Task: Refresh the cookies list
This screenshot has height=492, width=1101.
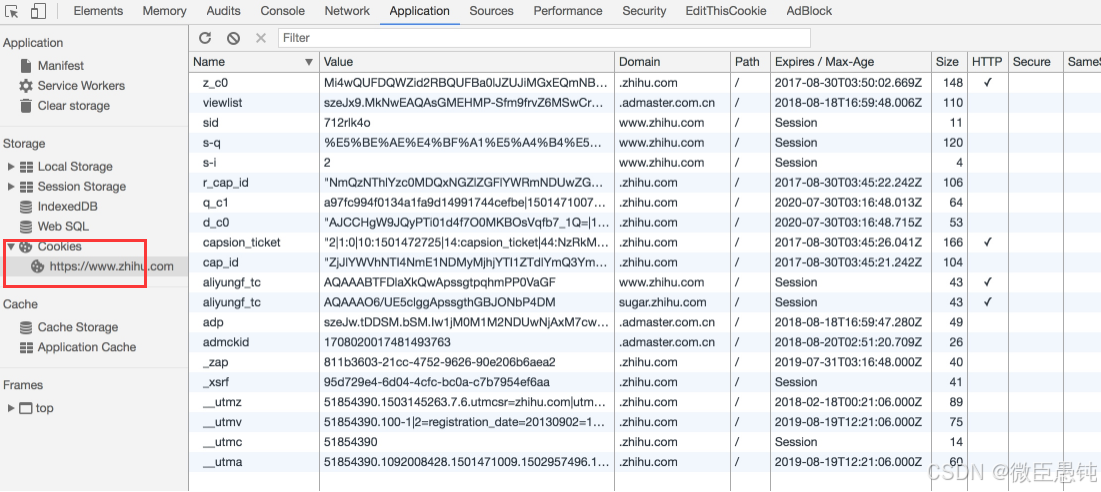Action: coord(204,38)
